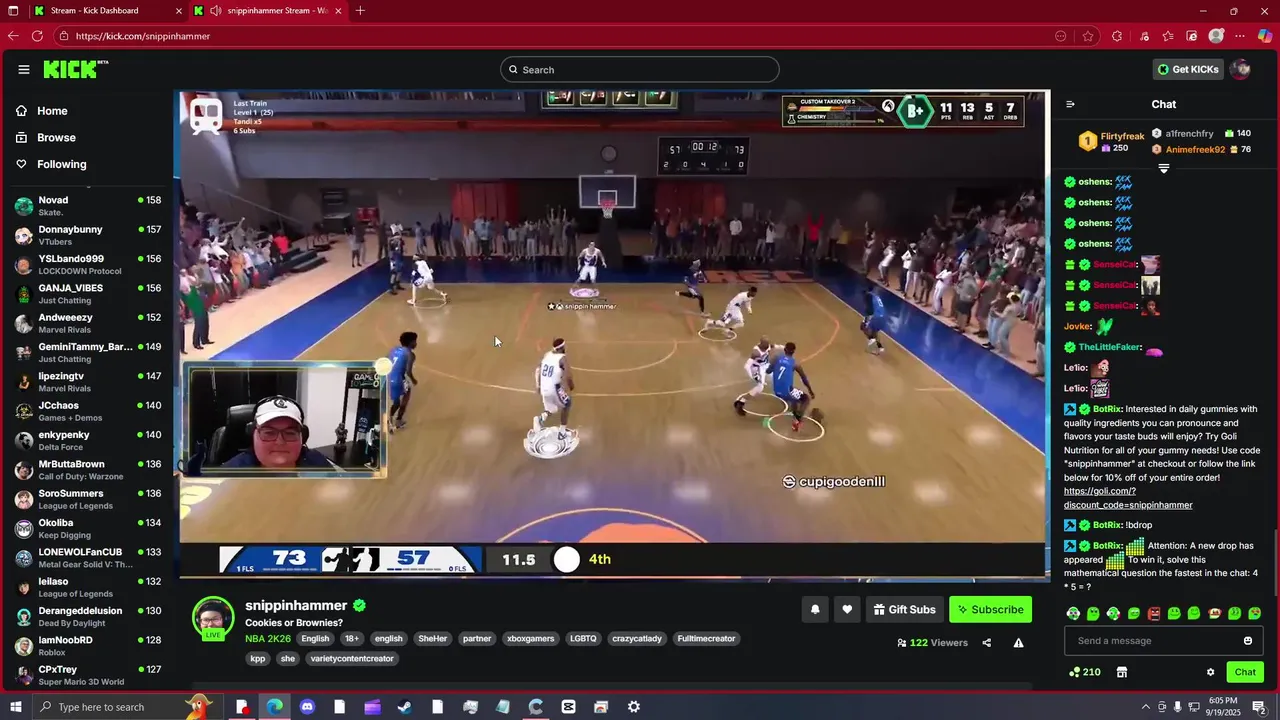The height and width of the screenshot is (720, 1280).
Task: Open the user profile avatar menu
Action: click(x=1240, y=69)
